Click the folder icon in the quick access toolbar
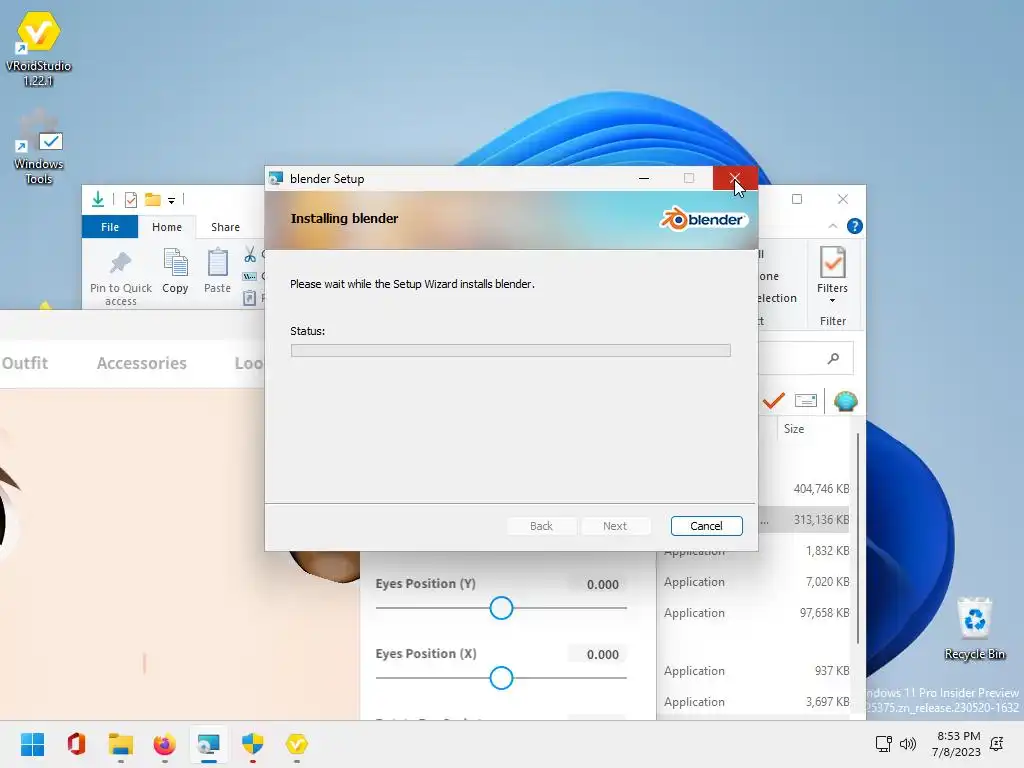This screenshot has width=1024, height=768. point(153,199)
